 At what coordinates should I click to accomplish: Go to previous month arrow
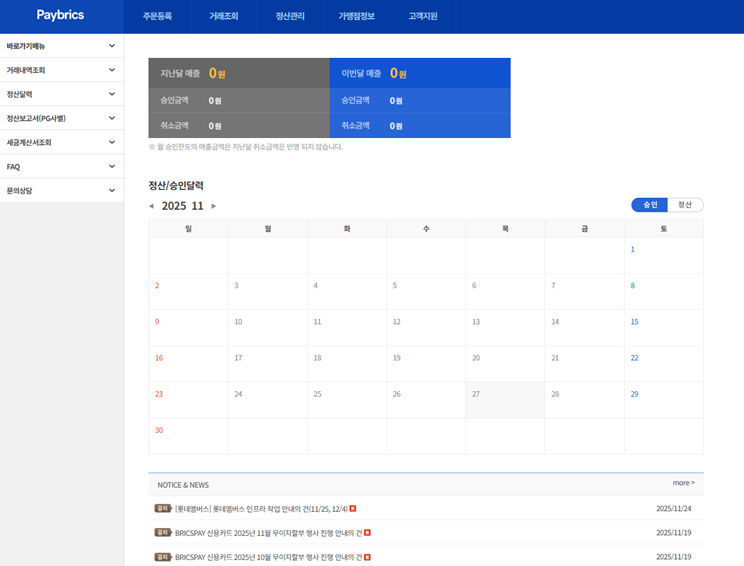[151, 206]
